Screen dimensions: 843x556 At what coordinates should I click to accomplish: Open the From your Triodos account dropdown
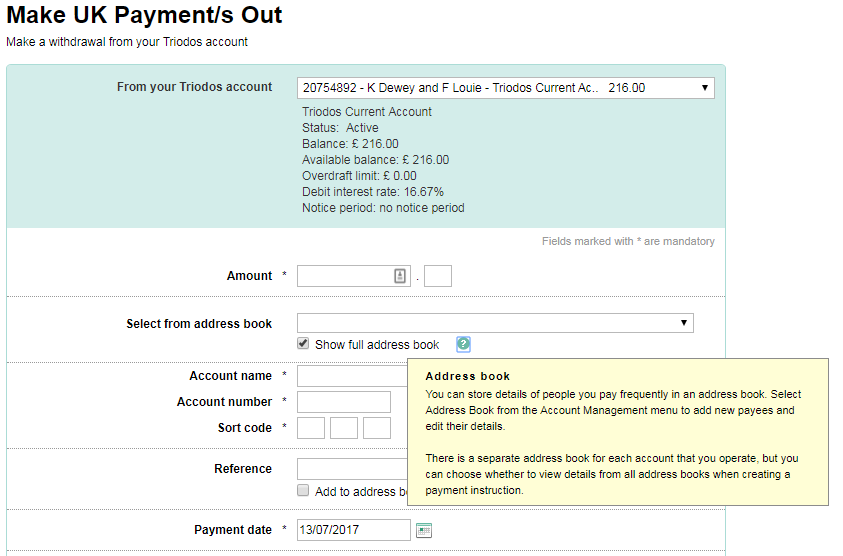[506, 88]
